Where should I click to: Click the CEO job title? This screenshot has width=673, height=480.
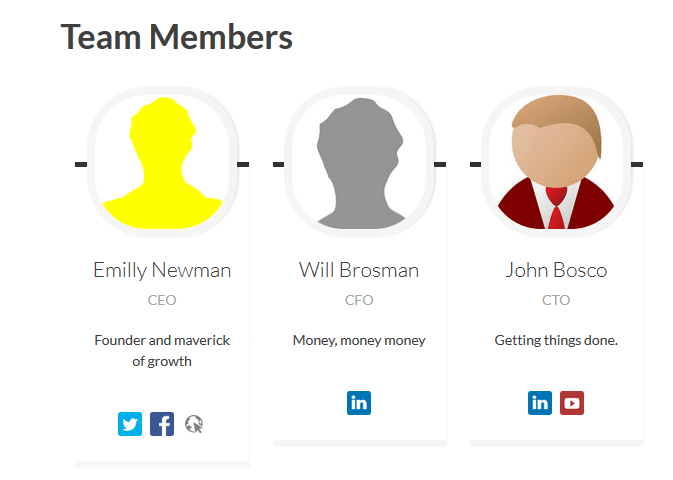tap(162, 300)
